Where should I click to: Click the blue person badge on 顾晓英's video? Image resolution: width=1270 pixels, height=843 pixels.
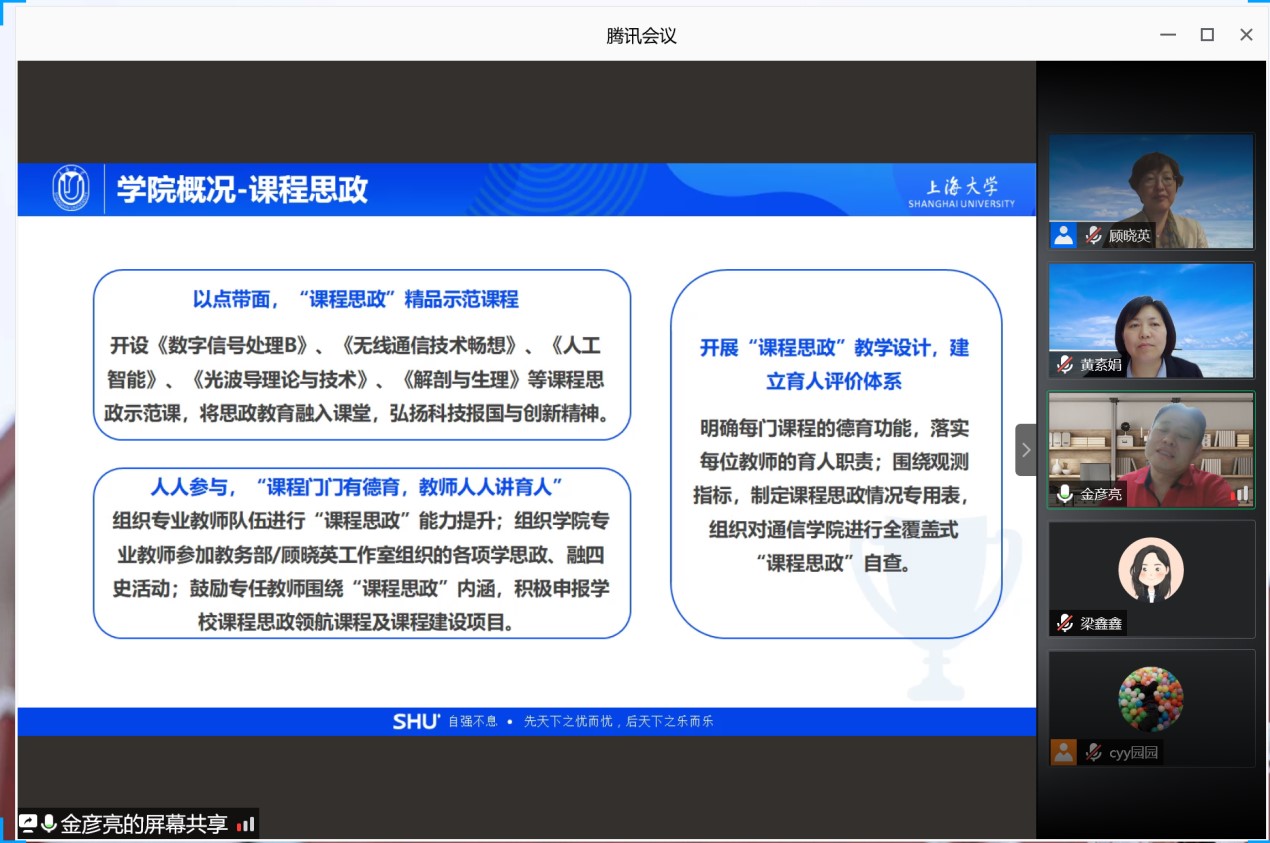click(x=1064, y=236)
